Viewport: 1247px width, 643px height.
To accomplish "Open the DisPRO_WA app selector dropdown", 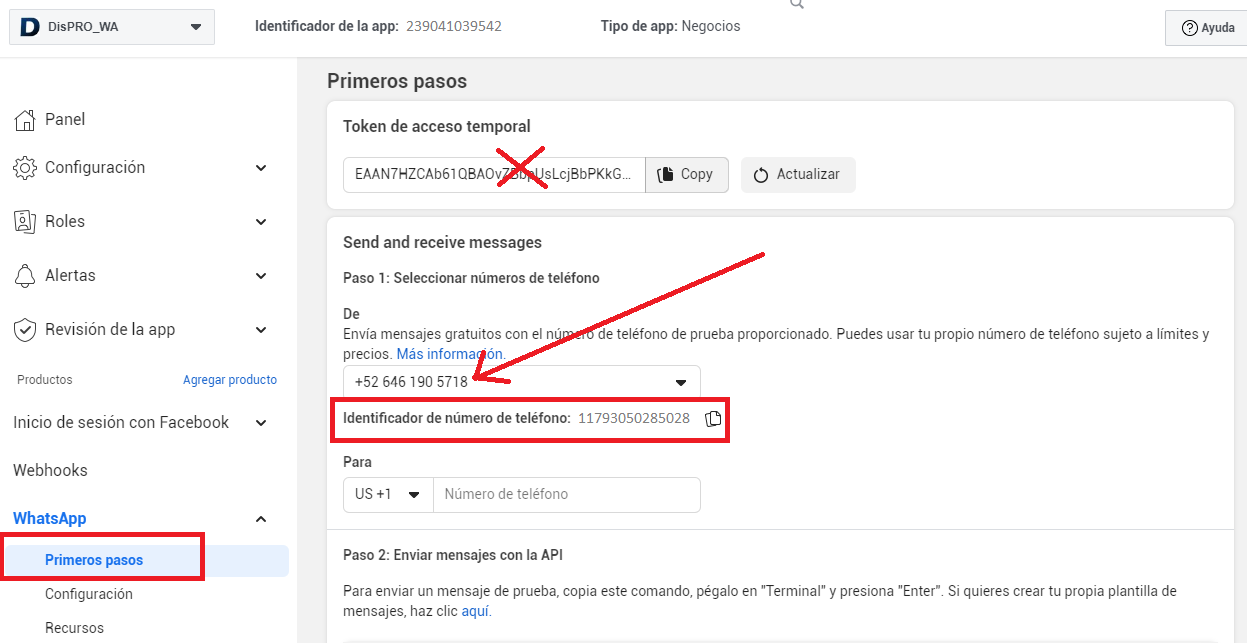I will (195, 27).
